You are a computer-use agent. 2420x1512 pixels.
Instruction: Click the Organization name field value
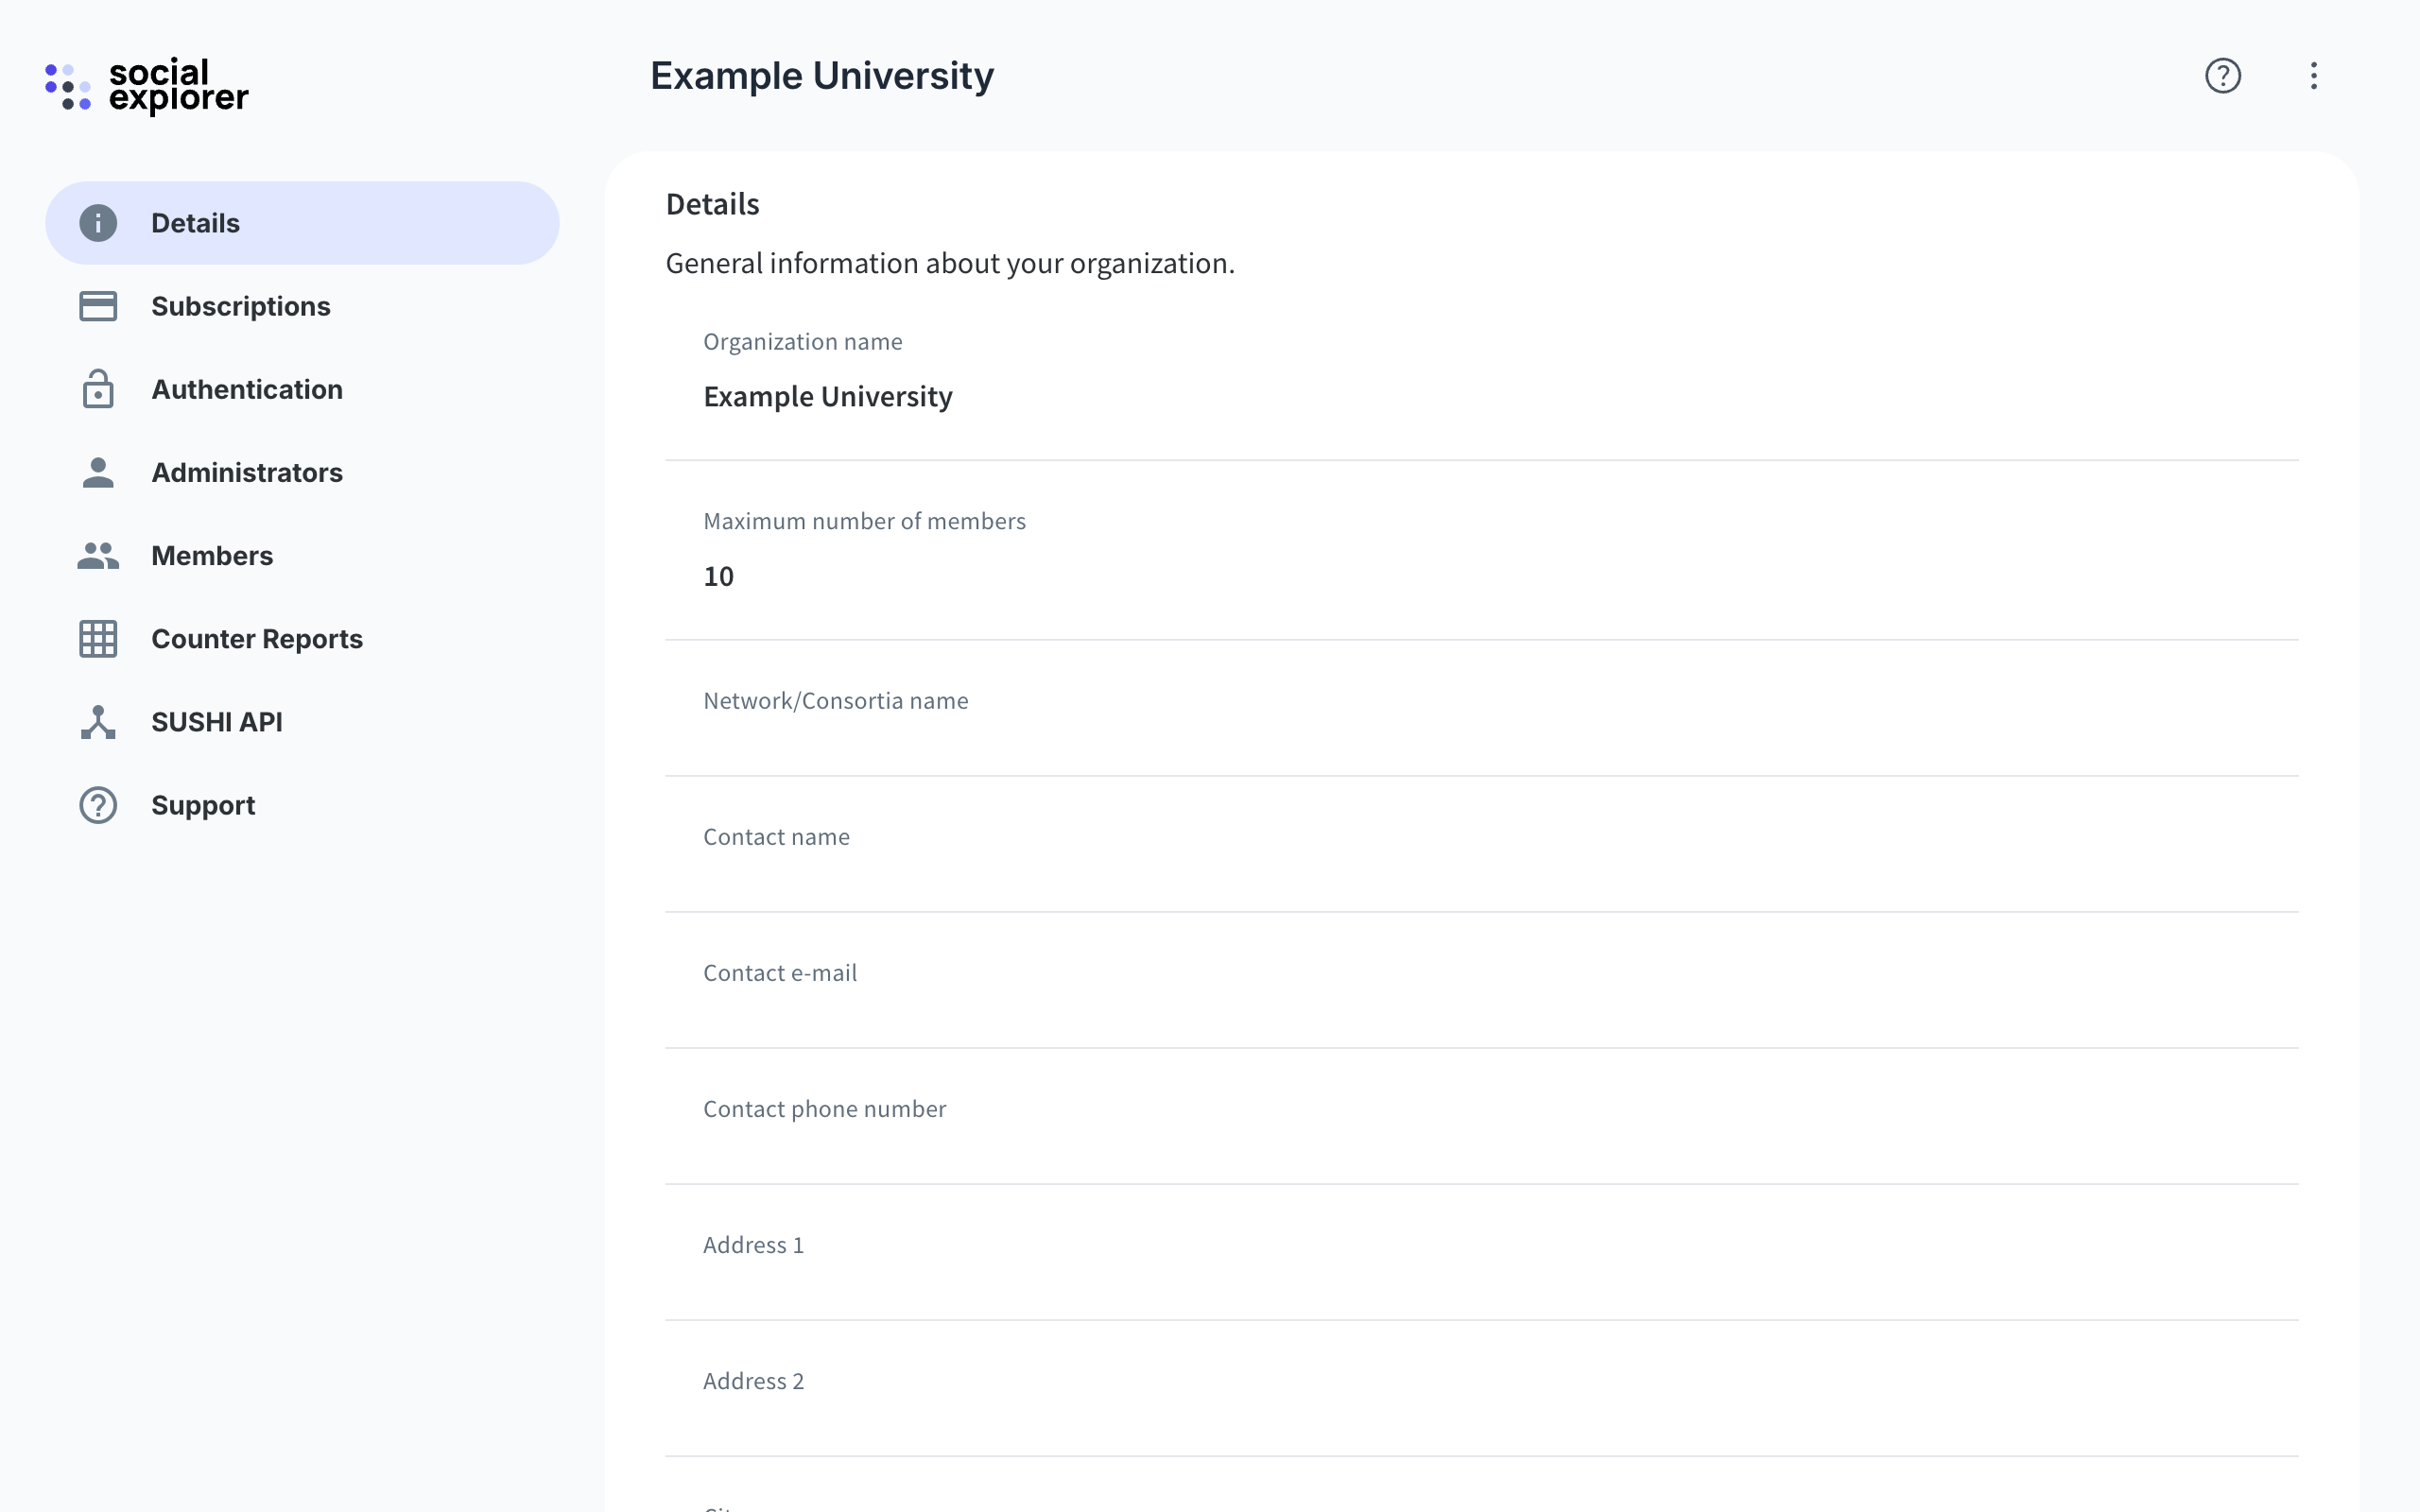pos(828,397)
